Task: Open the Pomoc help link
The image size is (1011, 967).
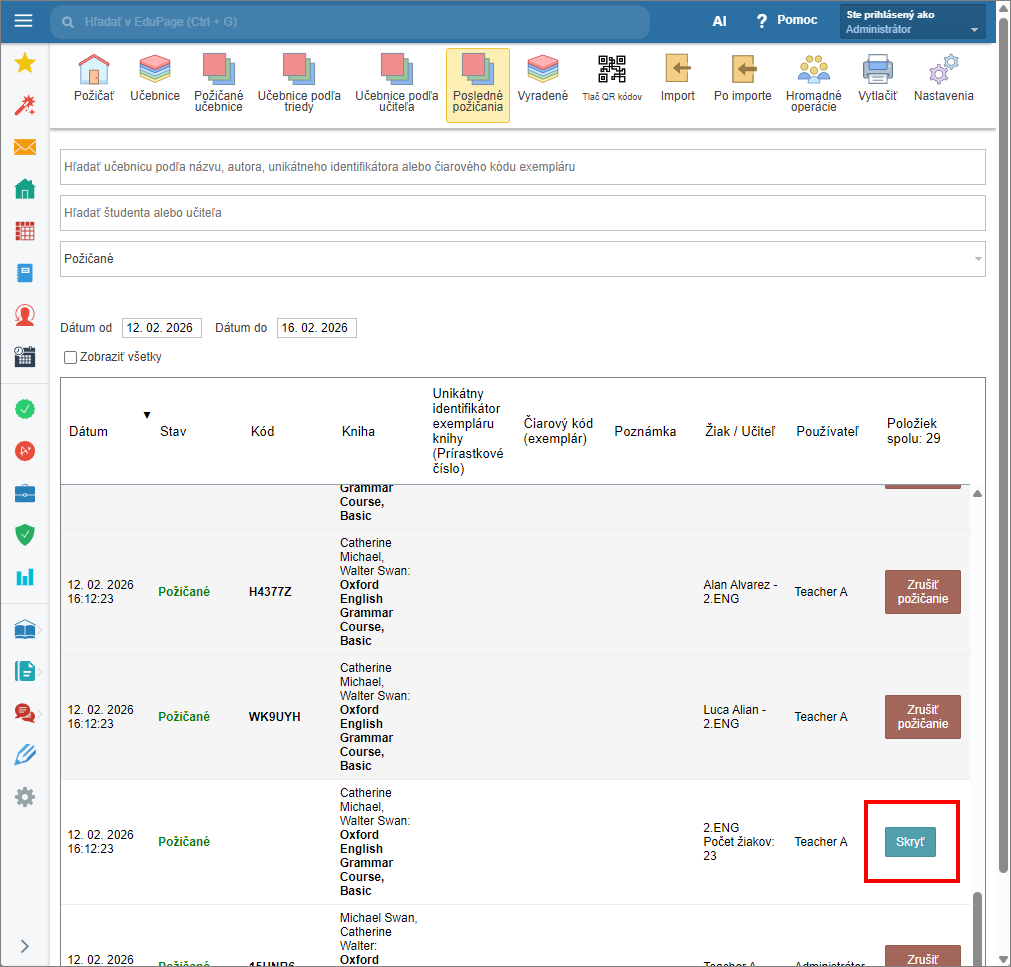Action: click(x=786, y=21)
